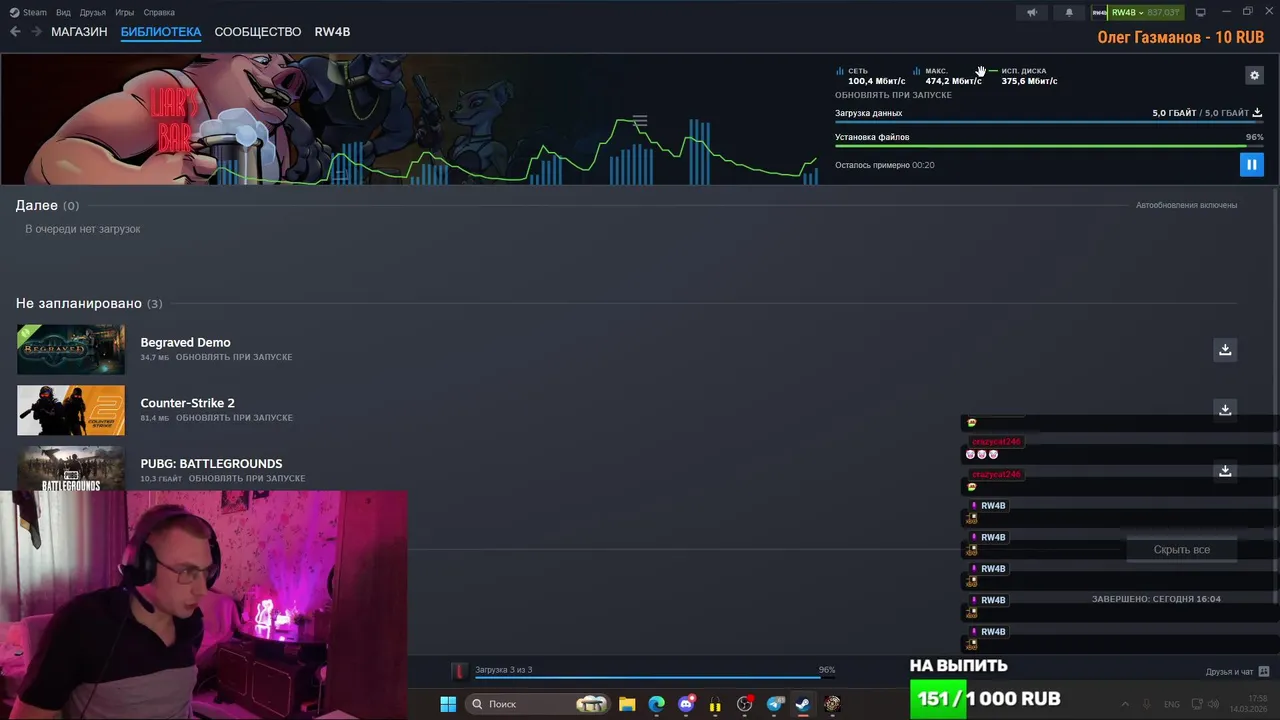The width and height of the screenshot is (1280, 720).
Task: Switch to the БИБЛИОТЕКА tab
Action: [x=161, y=32]
